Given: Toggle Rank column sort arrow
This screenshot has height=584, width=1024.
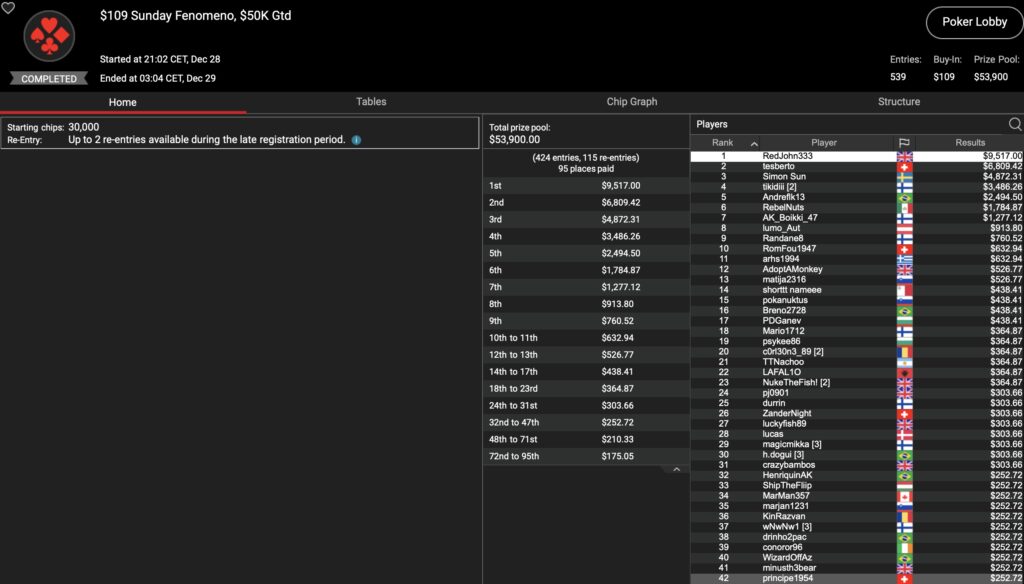Looking at the screenshot, I should pyautogui.click(x=754, y=143).
